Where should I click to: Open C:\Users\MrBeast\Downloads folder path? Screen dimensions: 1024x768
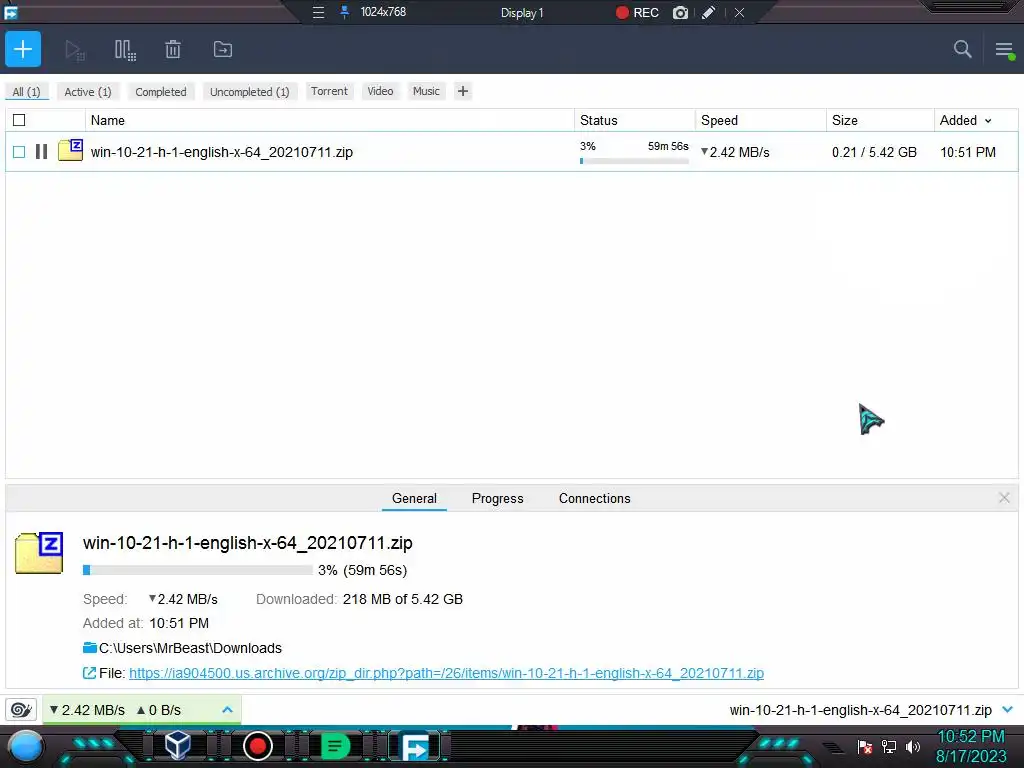point(190,648)
